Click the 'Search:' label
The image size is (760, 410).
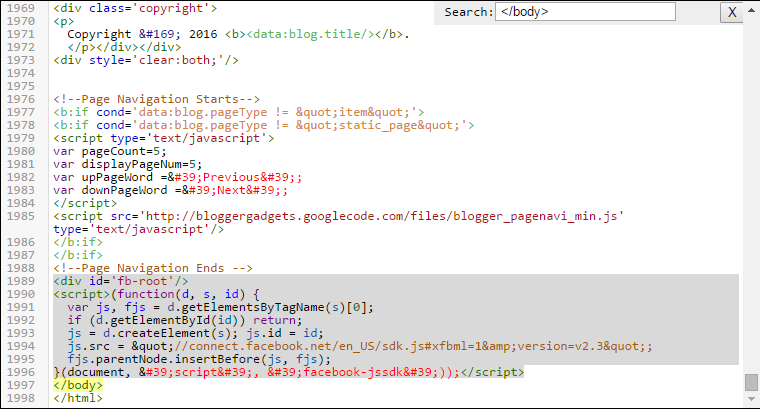coord(469,12)
